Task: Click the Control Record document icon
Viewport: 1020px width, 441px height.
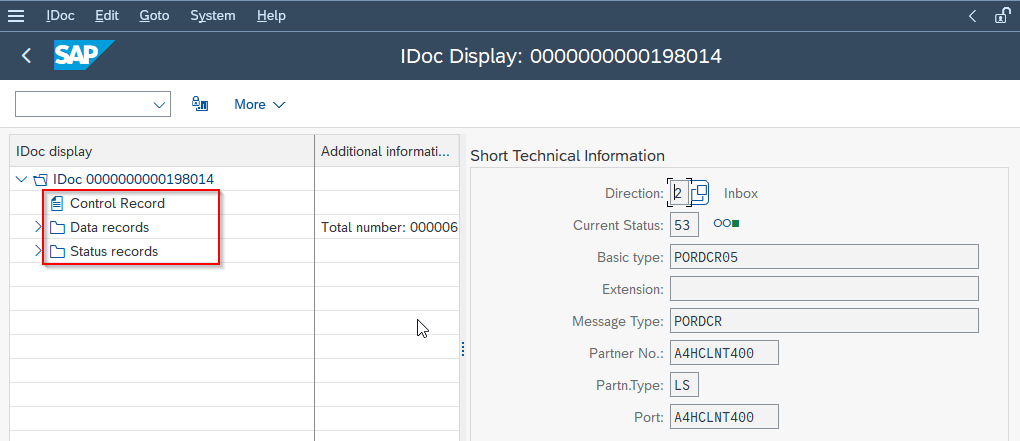Action: [x=57, y=203]
